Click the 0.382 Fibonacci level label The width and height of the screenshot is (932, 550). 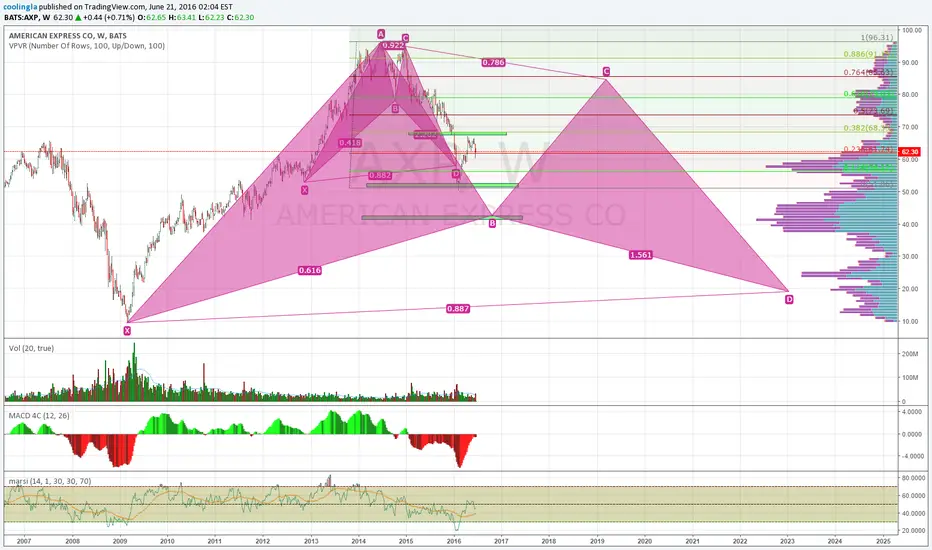868,128
